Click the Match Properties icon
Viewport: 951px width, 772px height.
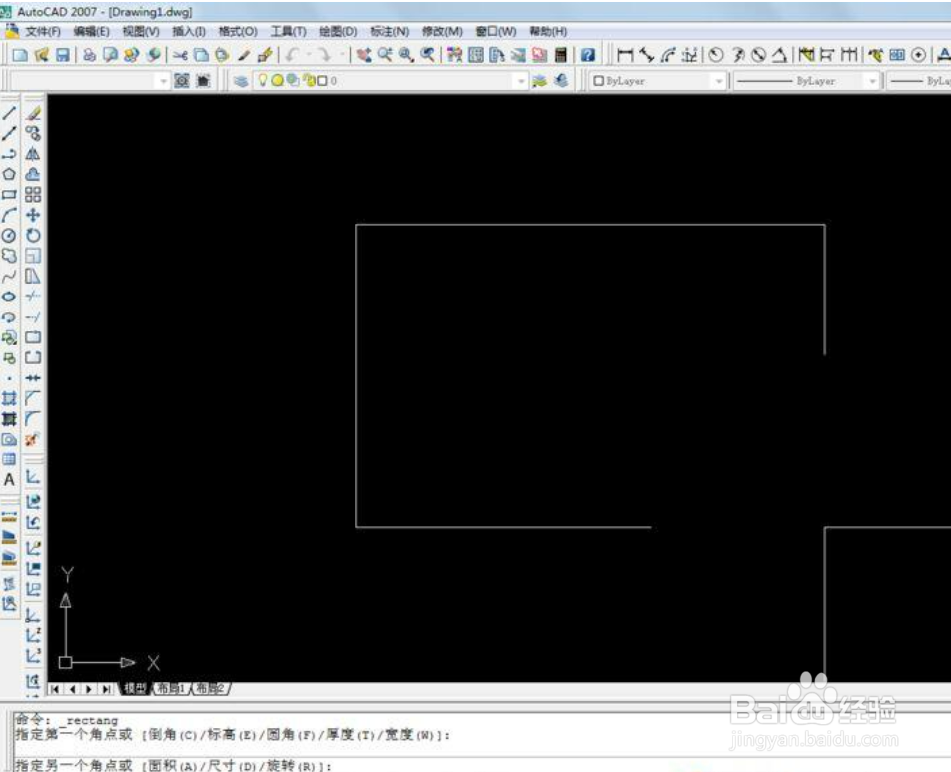244,55
